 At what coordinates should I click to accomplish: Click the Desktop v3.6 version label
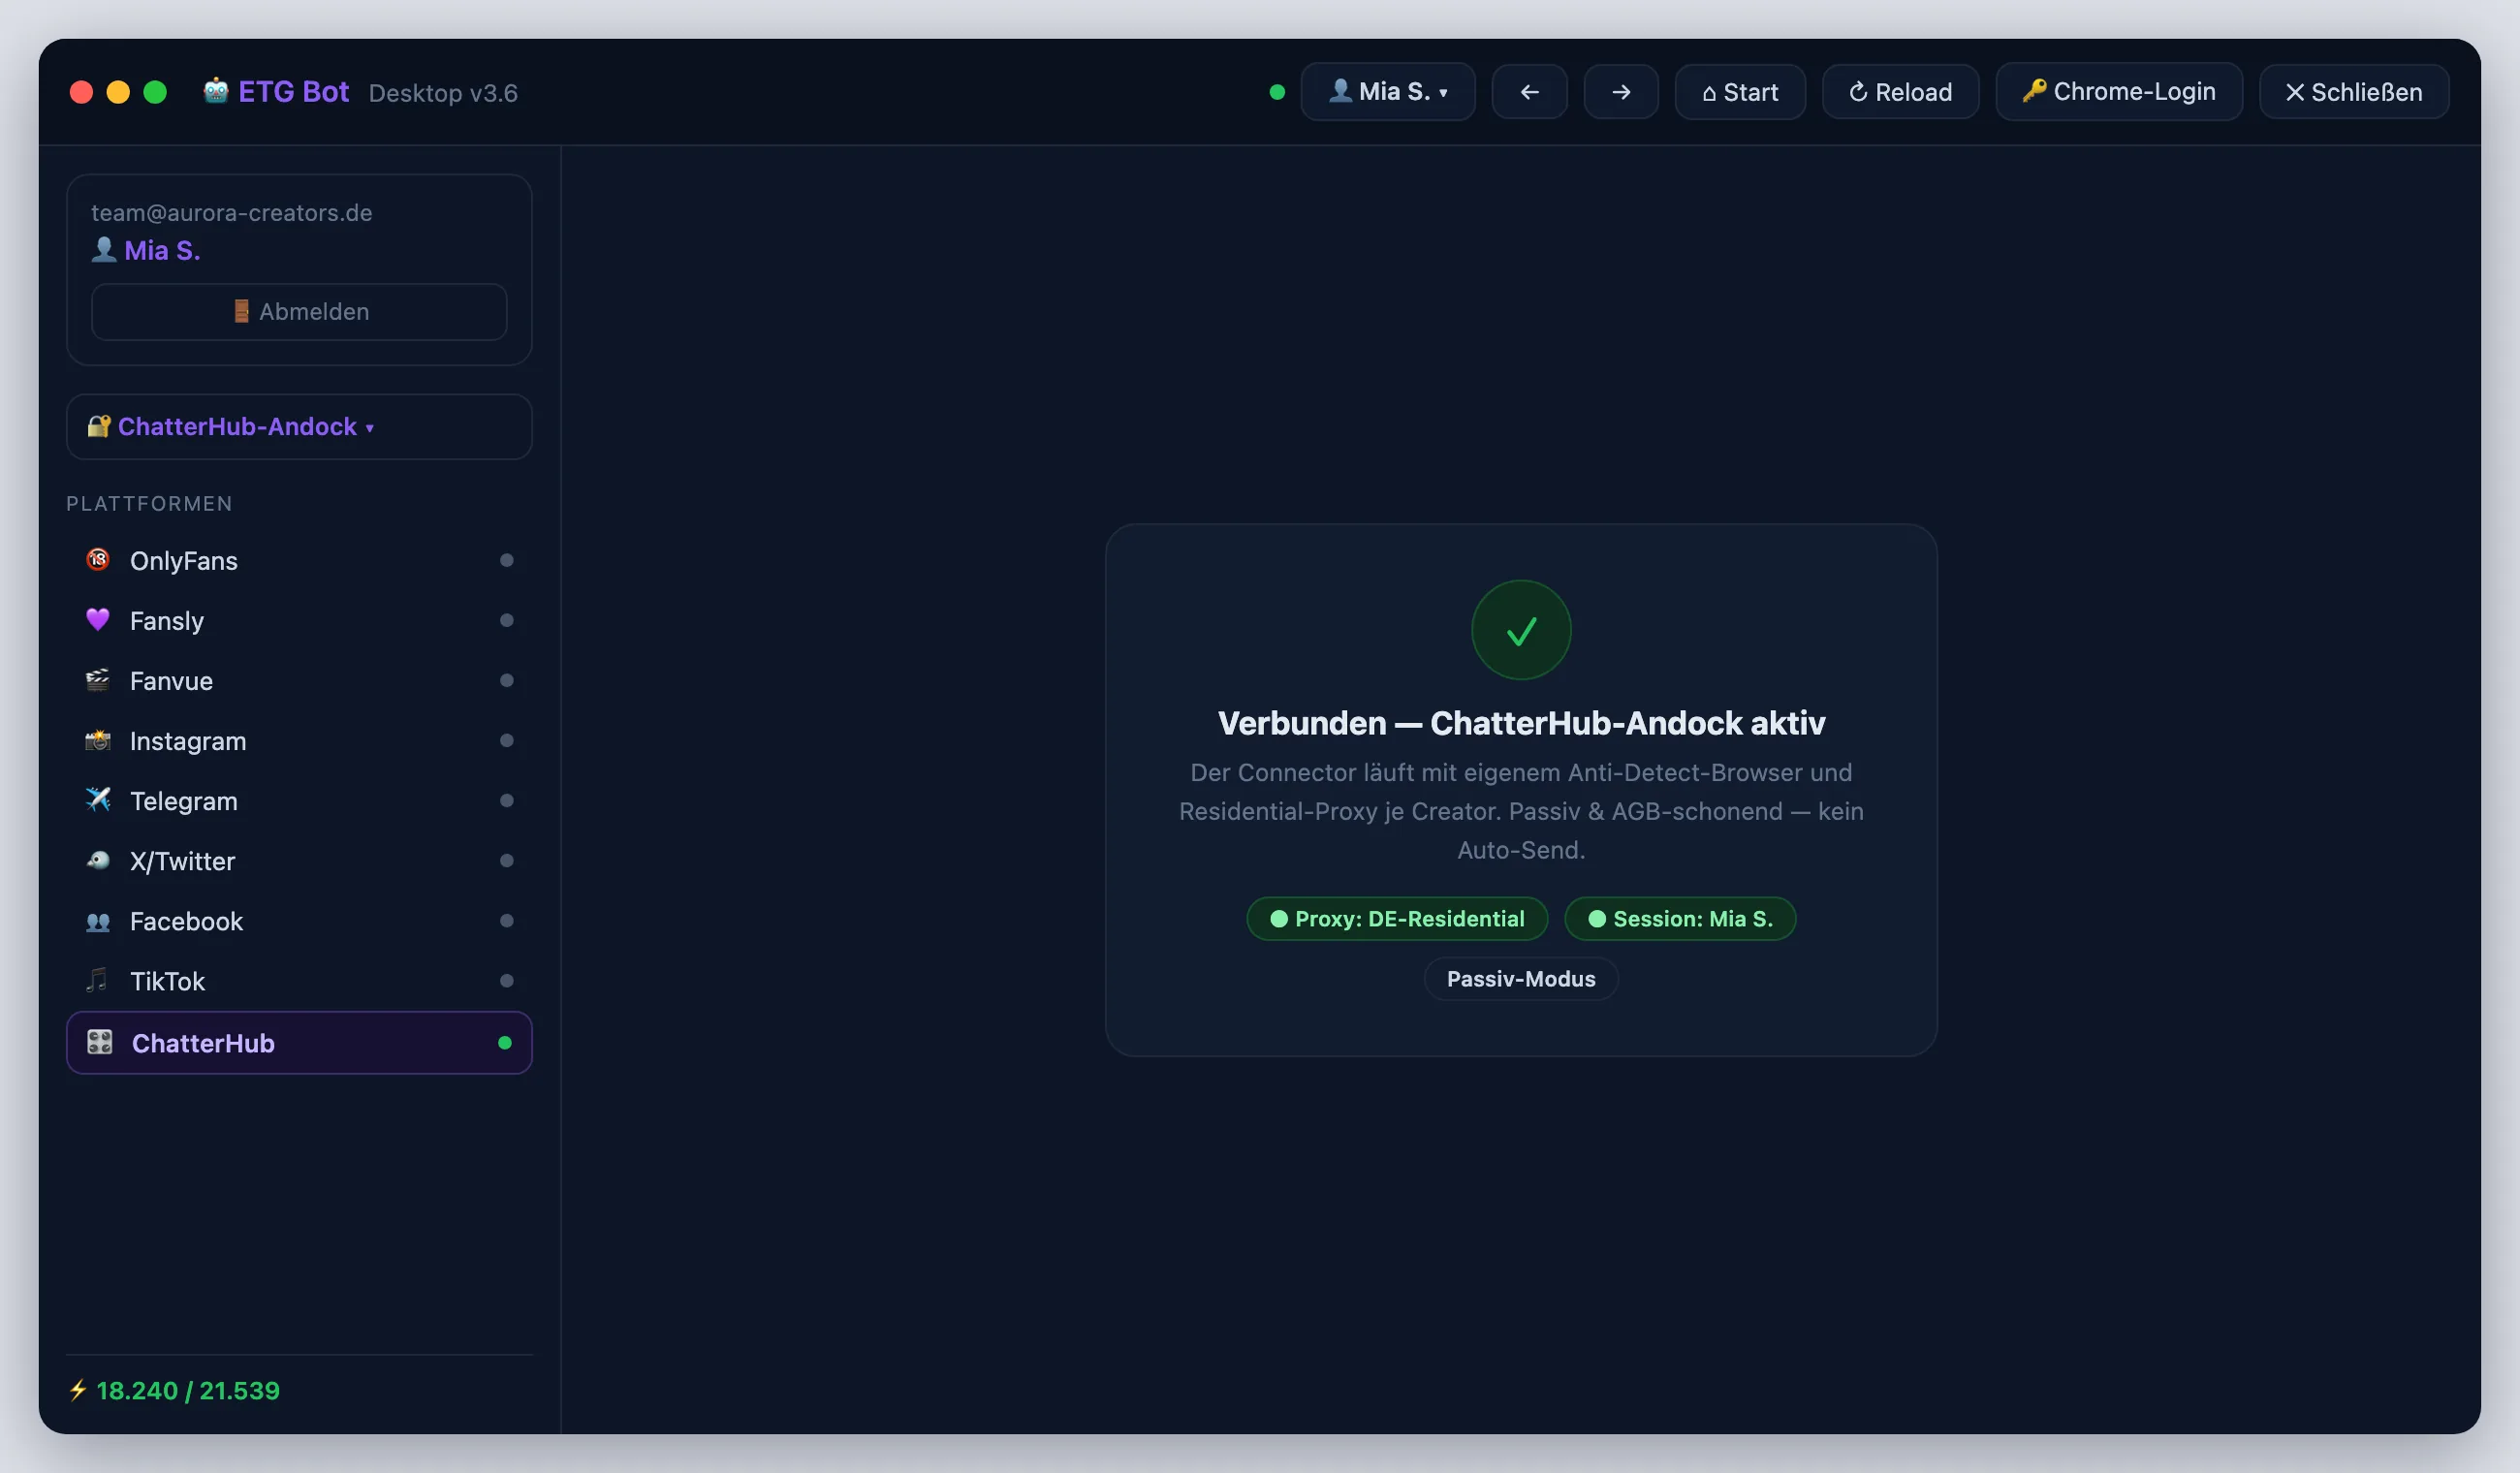point(443,93)
